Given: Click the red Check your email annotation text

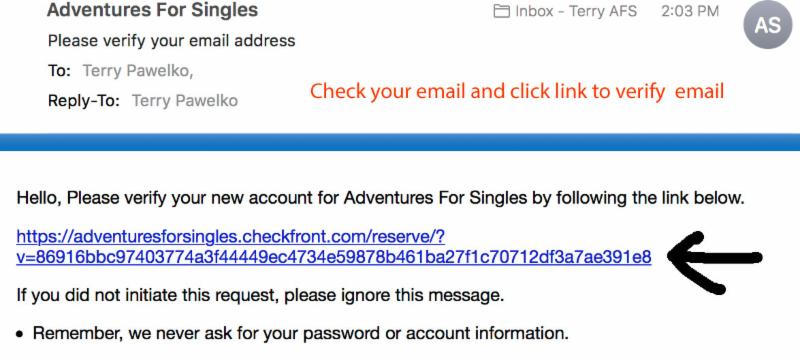Looking at the screenshot, I should click(517, 92).
